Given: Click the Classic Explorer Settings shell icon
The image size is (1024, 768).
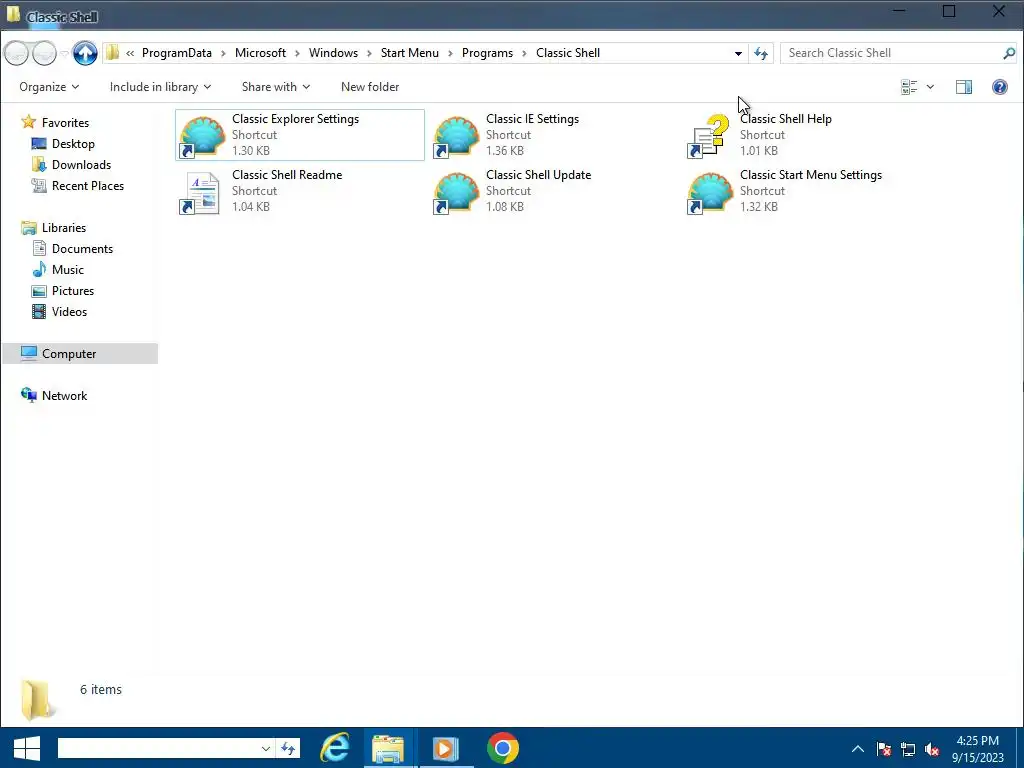Looking at the screenshot, I should [202, 136].
